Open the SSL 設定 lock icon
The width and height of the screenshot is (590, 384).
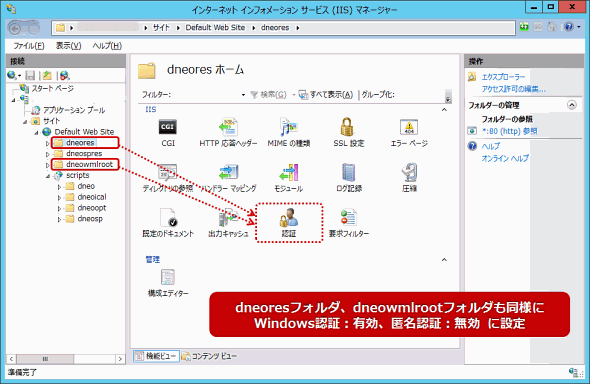click(347, 127)
